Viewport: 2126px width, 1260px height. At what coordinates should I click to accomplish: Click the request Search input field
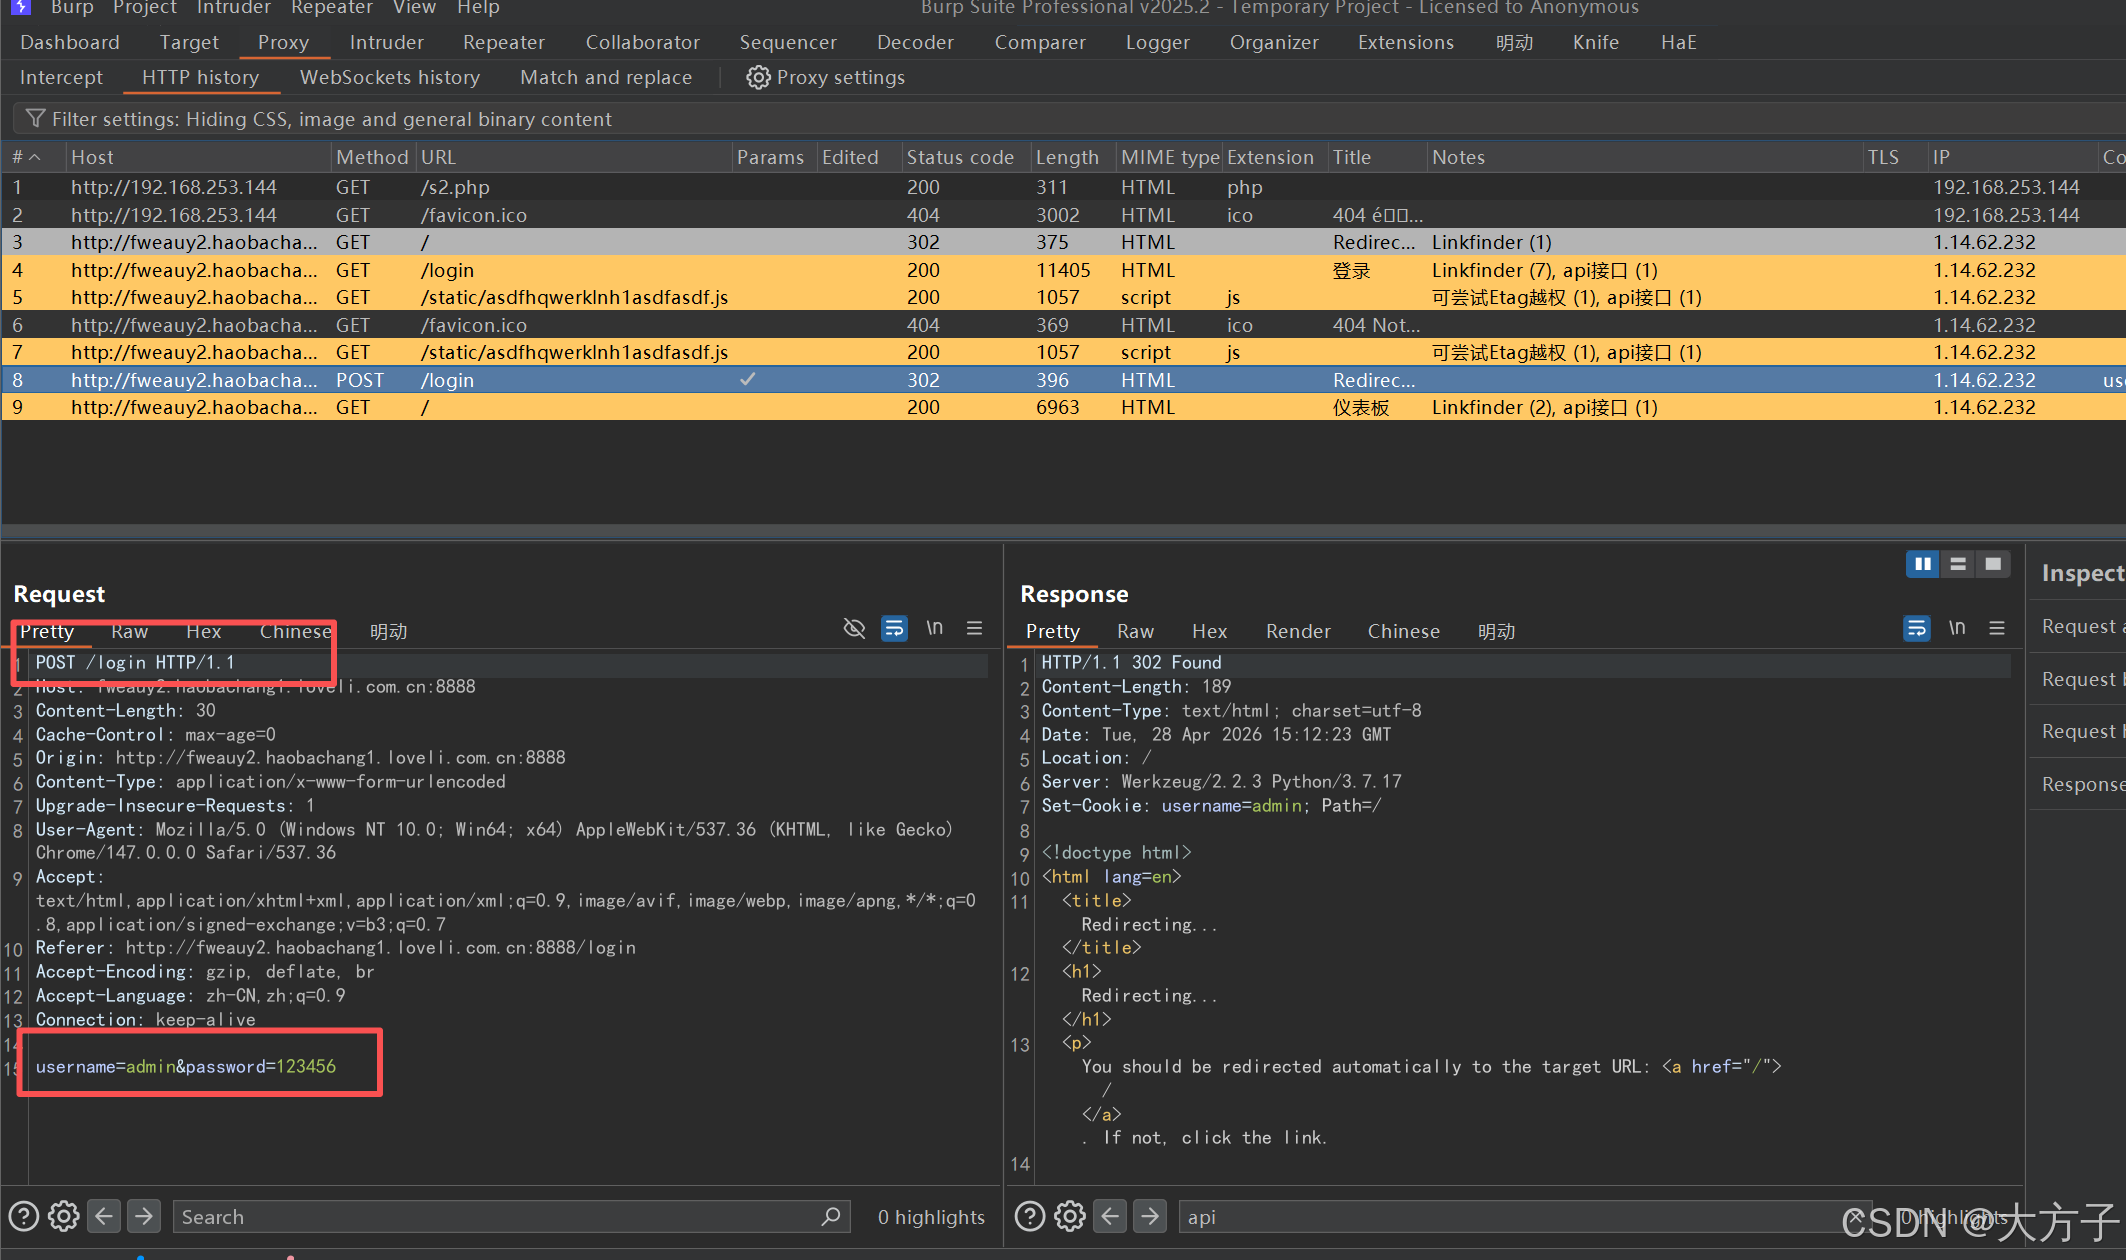(498, 1216)
